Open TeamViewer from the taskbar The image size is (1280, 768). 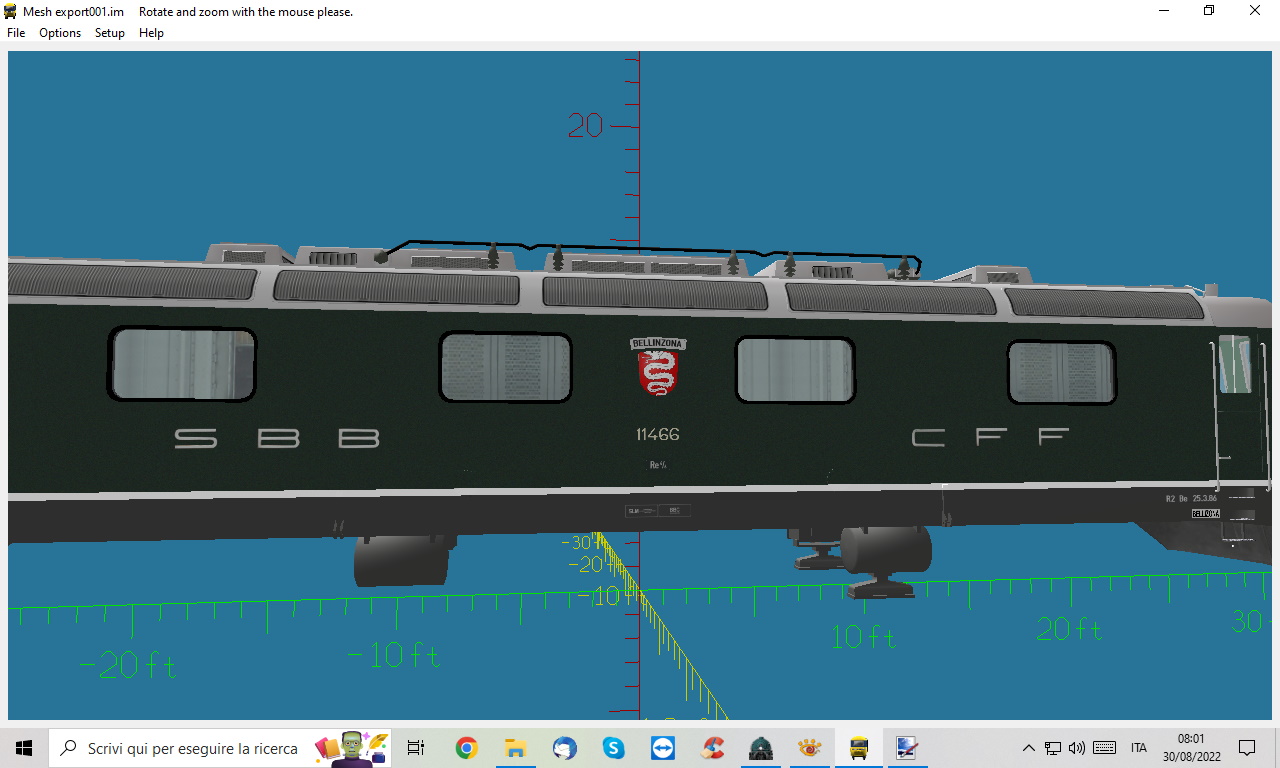tap(662, 748)
